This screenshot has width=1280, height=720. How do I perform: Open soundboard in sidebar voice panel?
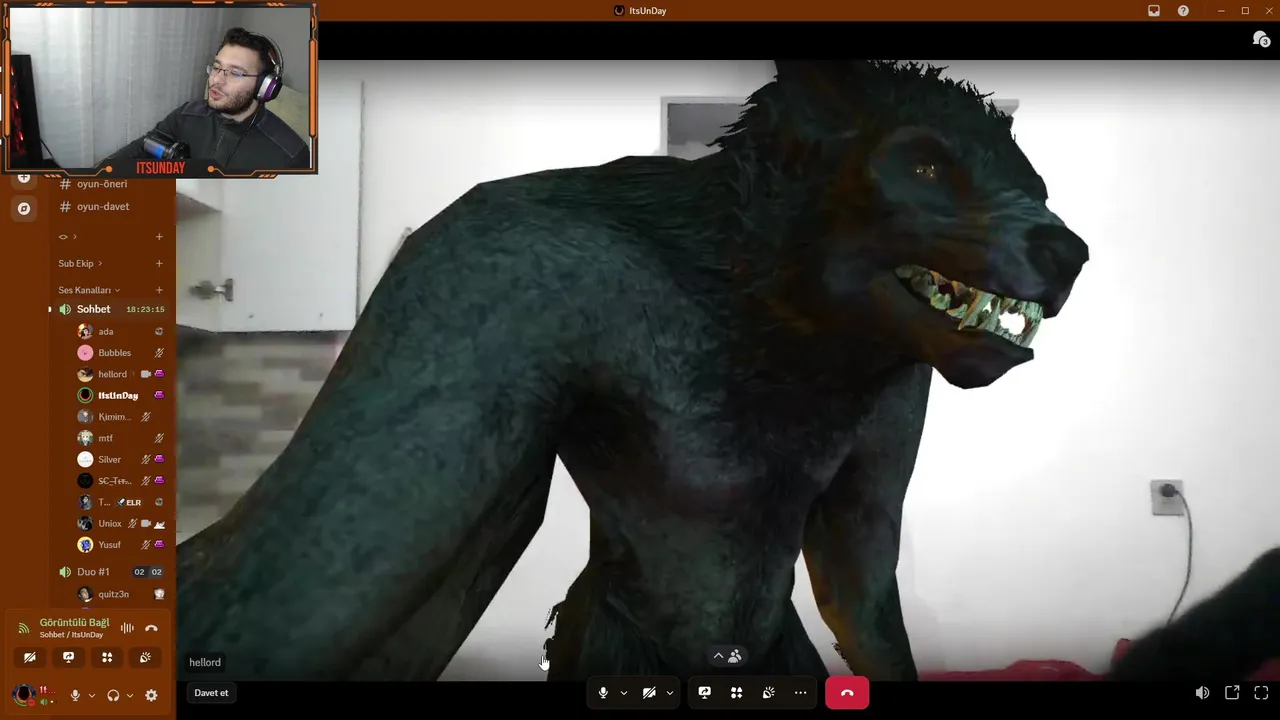(145, 657)
